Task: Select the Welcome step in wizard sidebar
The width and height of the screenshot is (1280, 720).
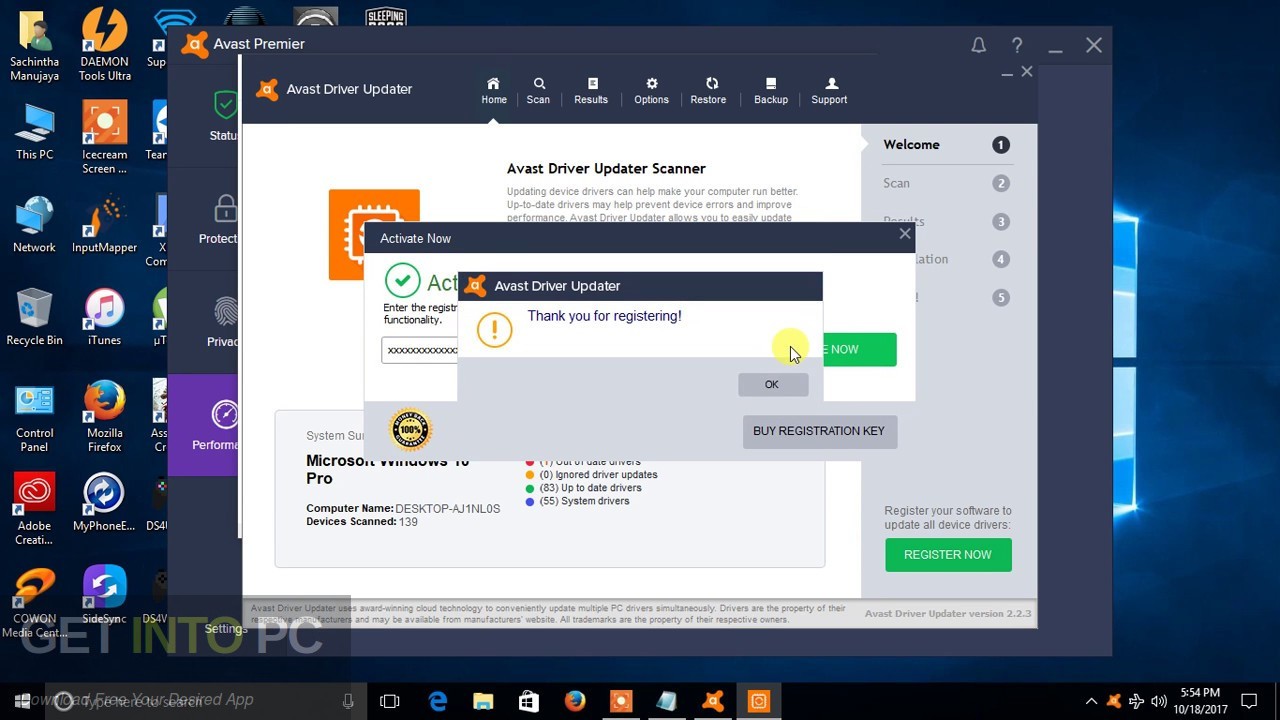Action: point(946,145)
